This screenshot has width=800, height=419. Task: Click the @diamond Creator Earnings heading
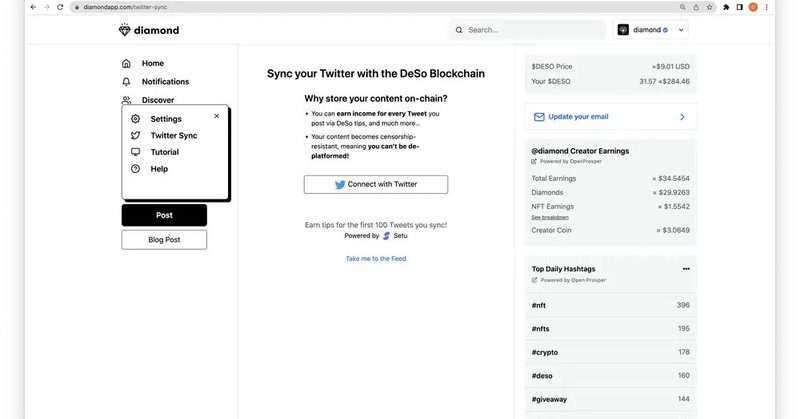[580, 151]
